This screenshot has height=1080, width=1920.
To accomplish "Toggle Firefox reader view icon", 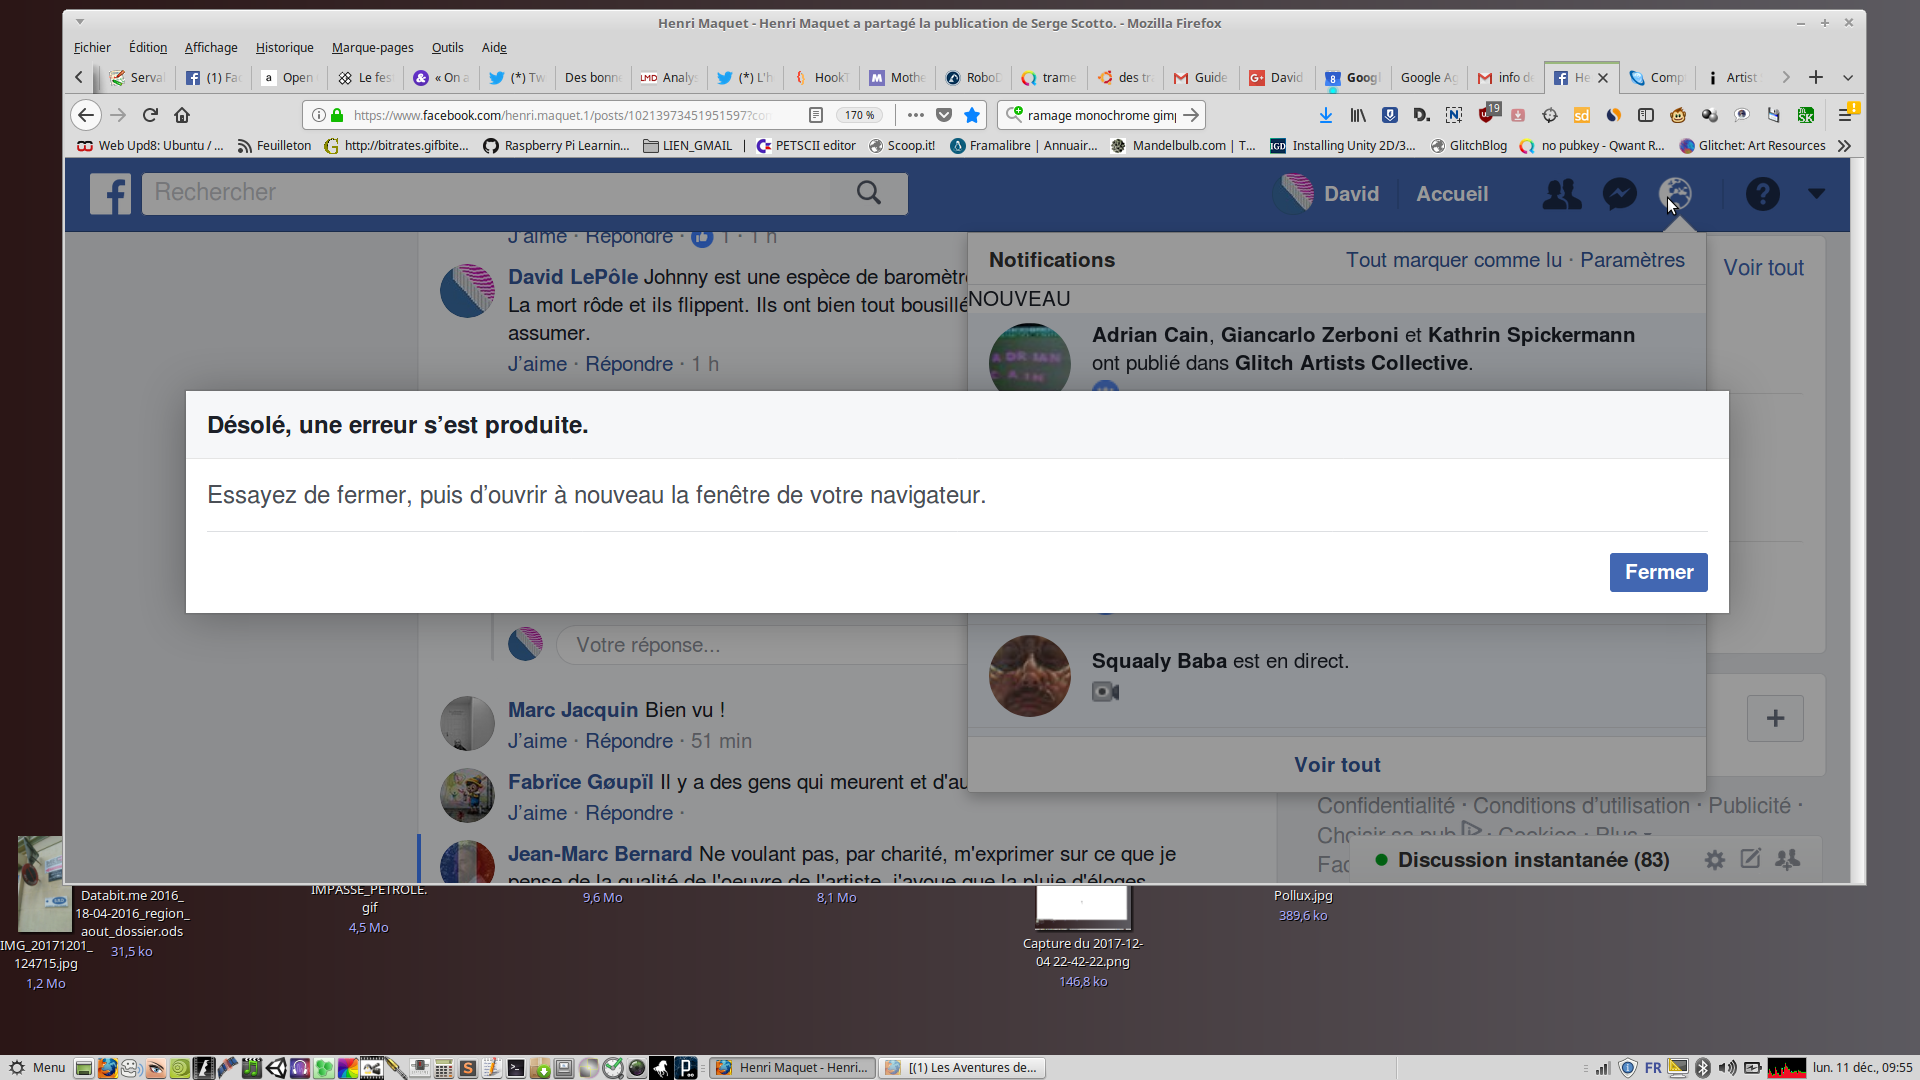I will pyautogui.click(x=816, y=115).
